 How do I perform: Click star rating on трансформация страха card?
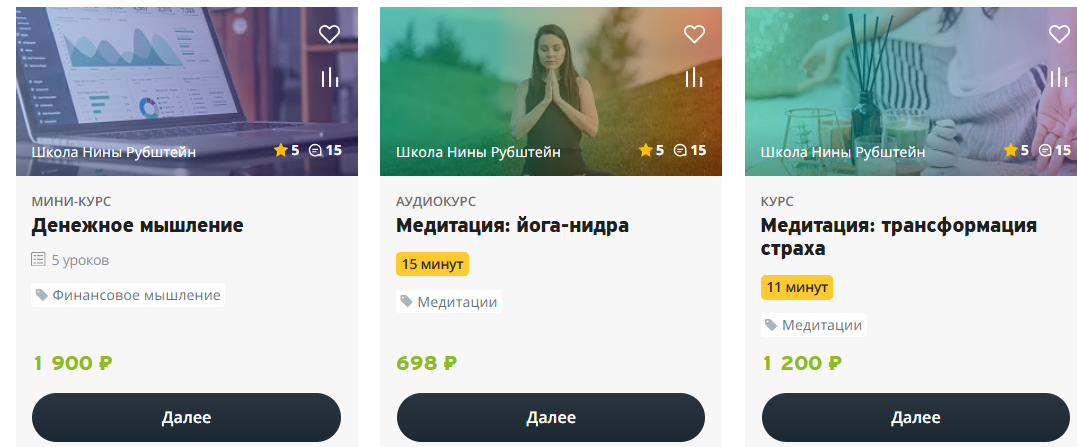1016,150
